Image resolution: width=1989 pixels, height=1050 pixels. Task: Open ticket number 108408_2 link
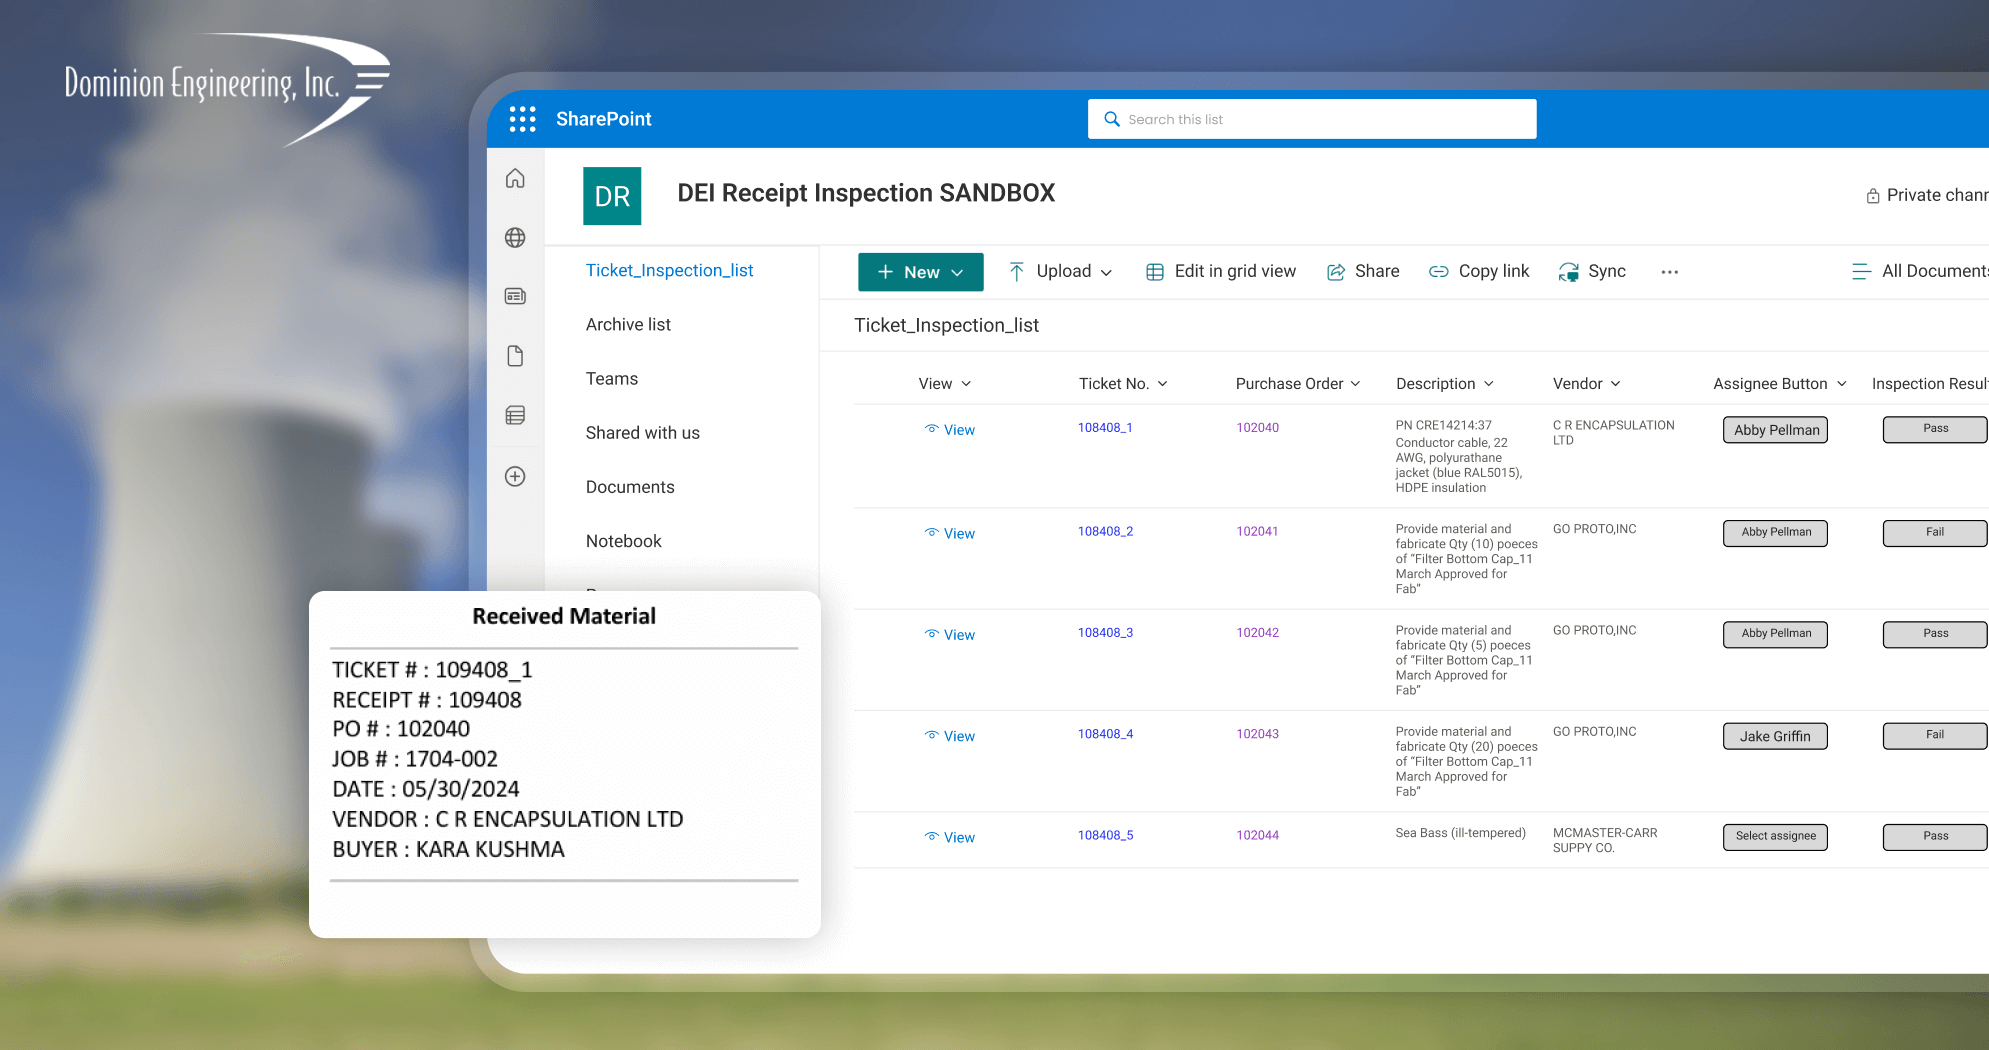(1105, 532)
